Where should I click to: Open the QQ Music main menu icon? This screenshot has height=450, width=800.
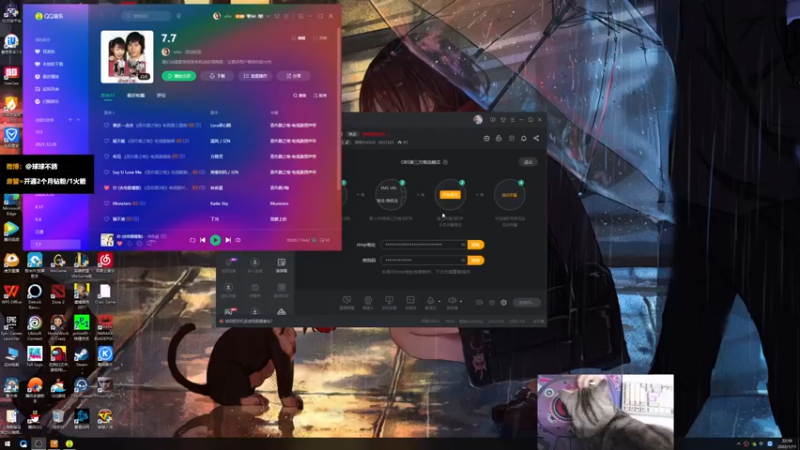[287, 16]
